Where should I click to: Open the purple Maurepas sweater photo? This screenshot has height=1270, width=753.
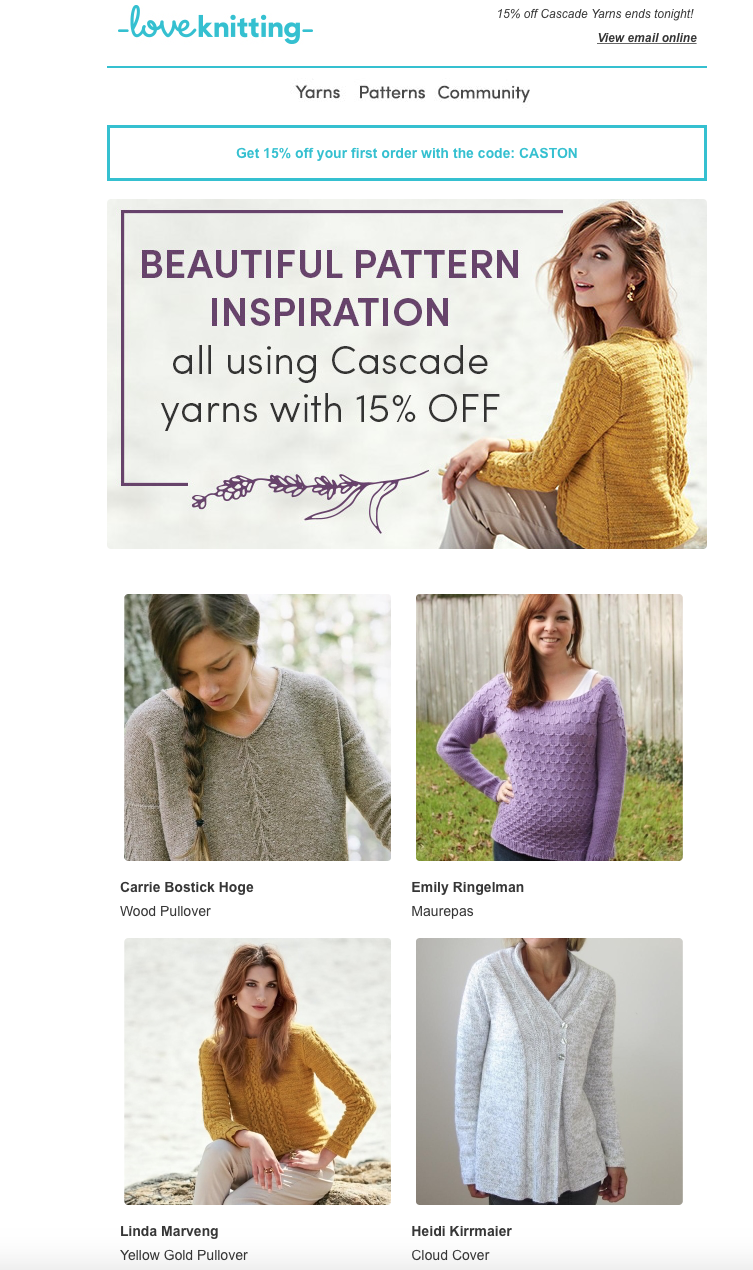549,727
